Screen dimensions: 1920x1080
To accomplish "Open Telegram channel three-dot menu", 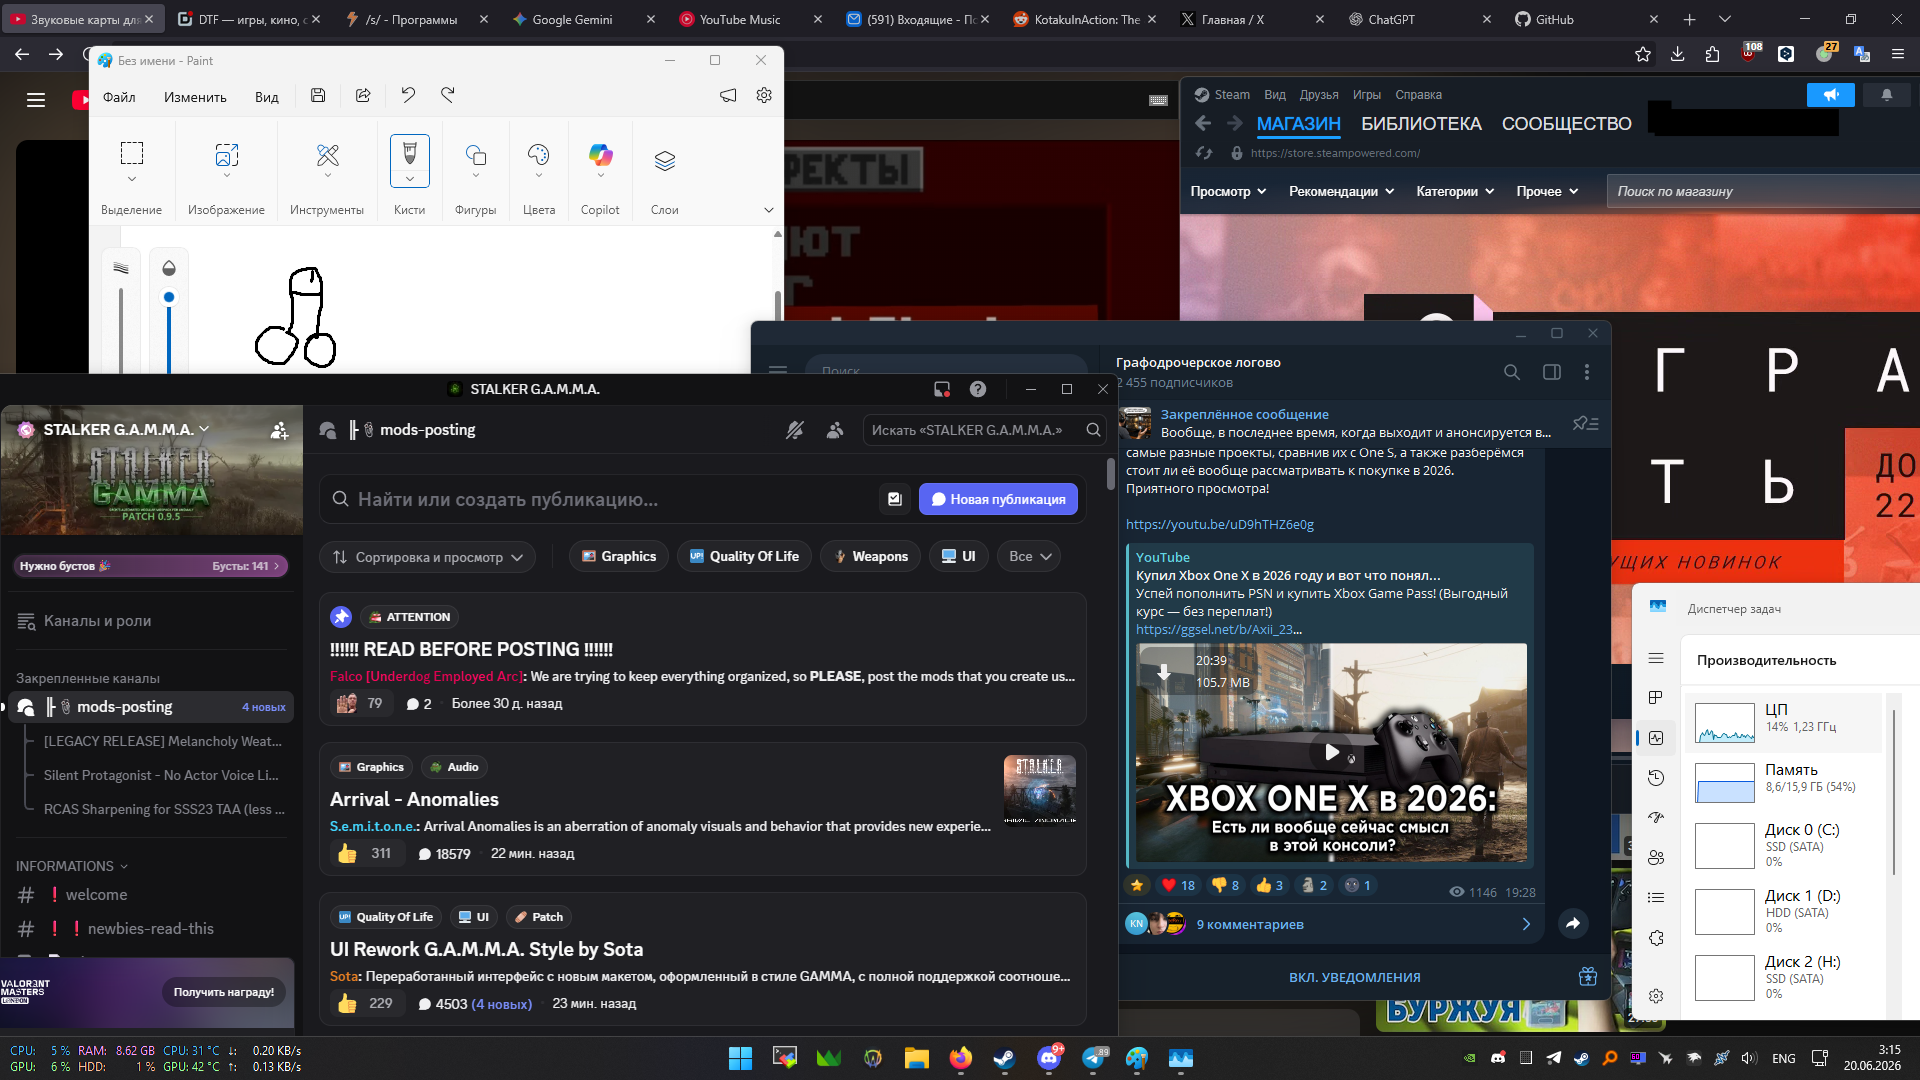I will (1587, 372).
